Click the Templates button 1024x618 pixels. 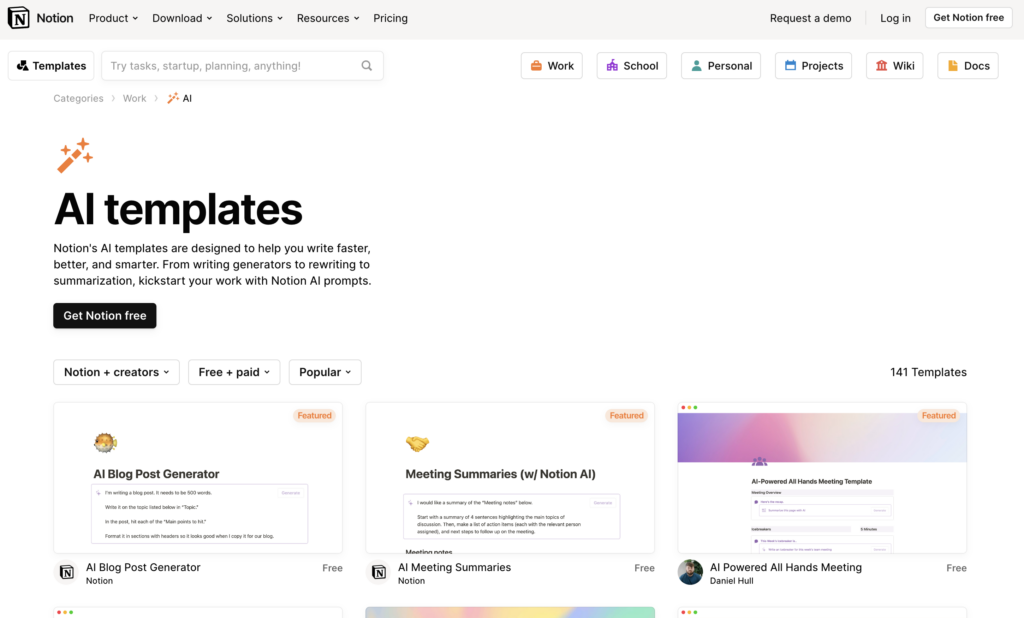[51, 65]
